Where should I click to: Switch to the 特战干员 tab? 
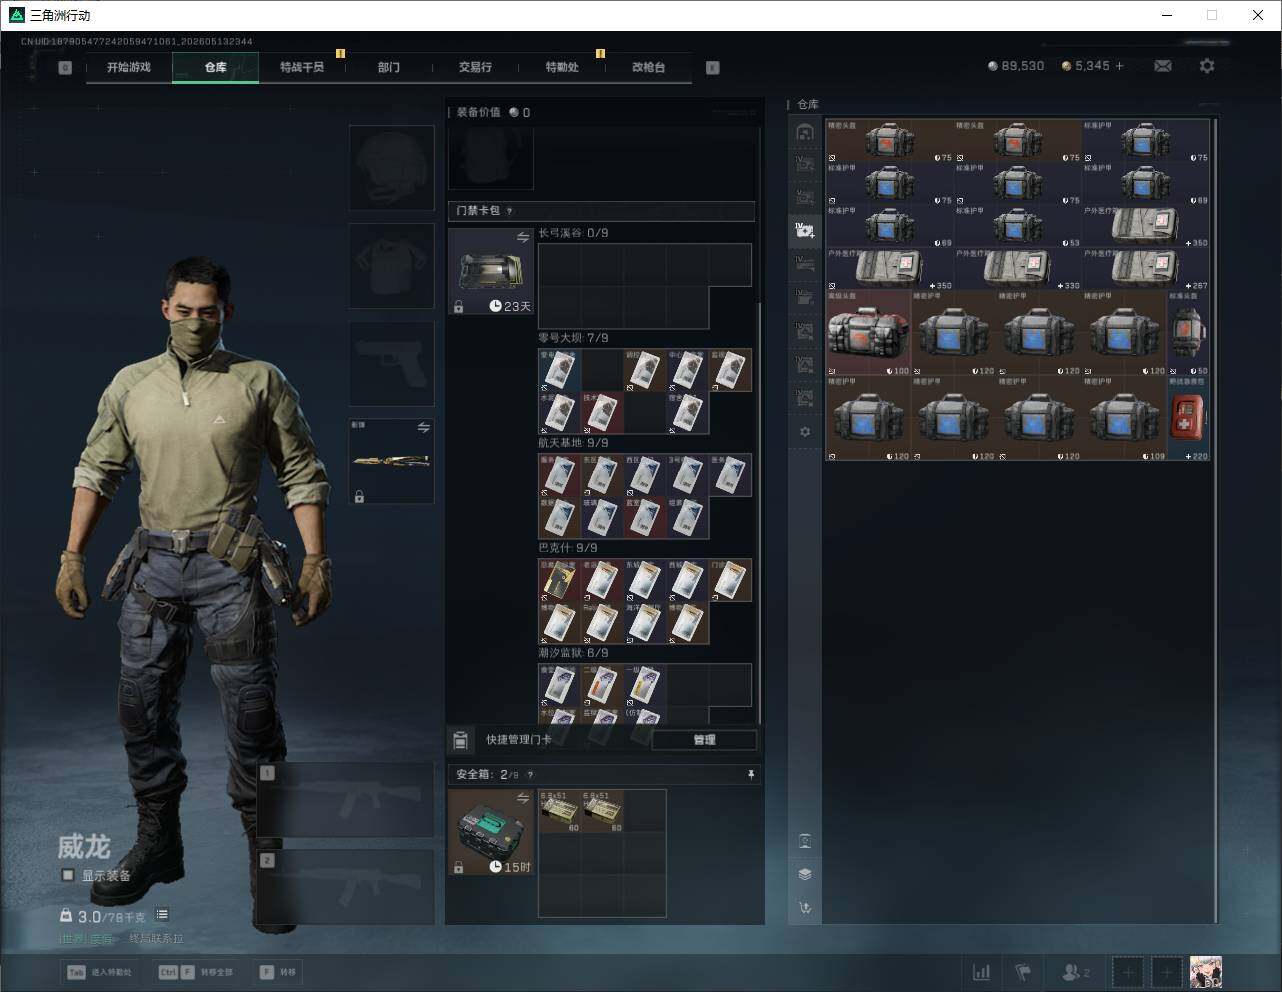click(302, 67)
